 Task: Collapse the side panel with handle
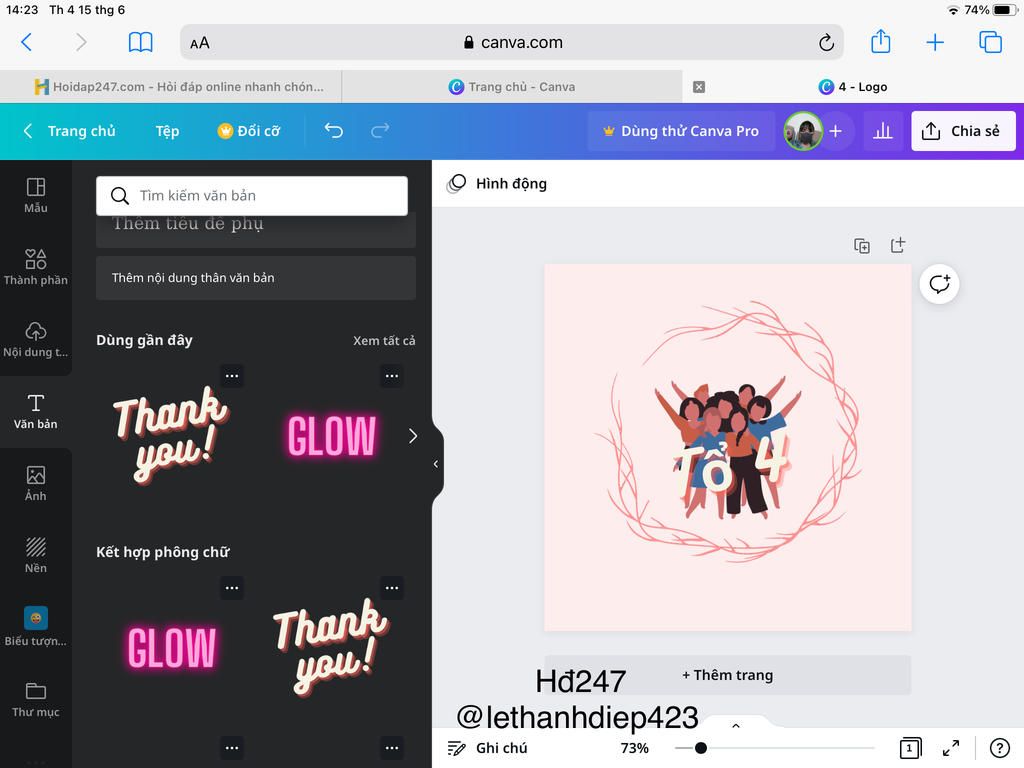pos(436,464)
